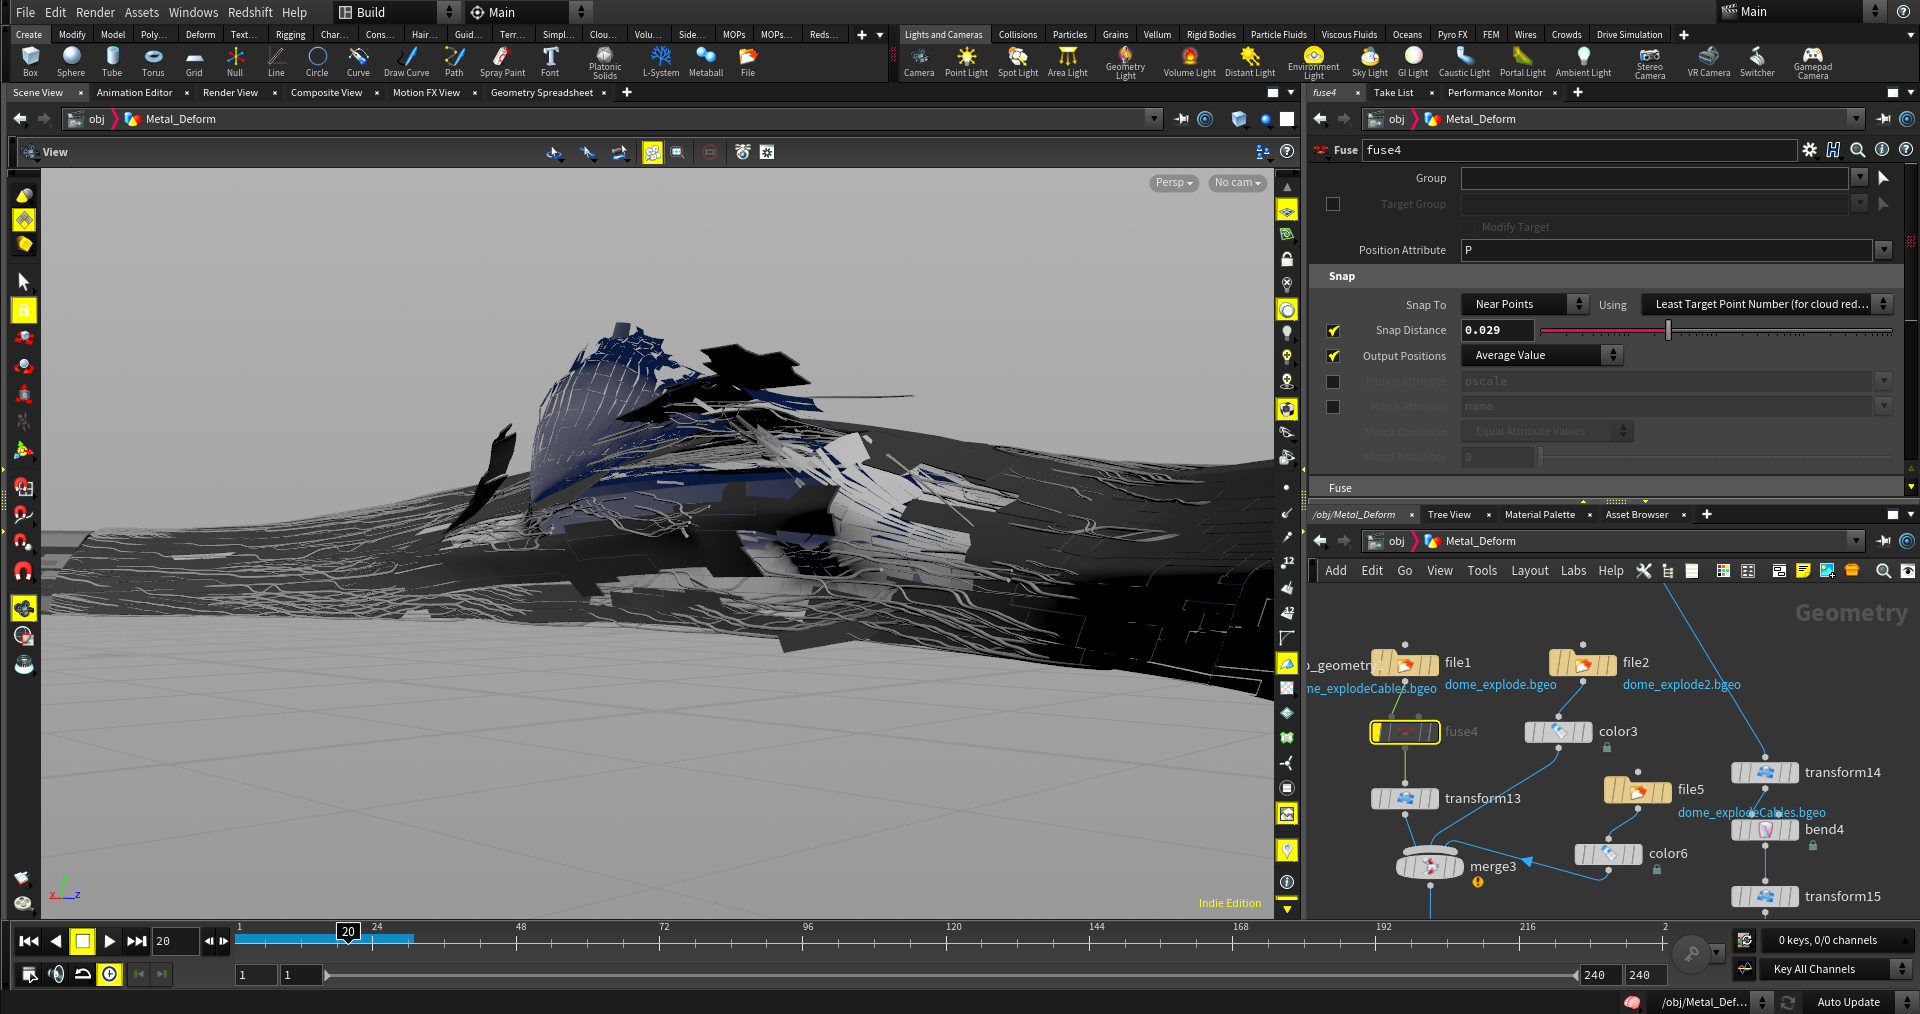Click the range slider's right end handle
1920x1014 pixels.
point(1576,975)
